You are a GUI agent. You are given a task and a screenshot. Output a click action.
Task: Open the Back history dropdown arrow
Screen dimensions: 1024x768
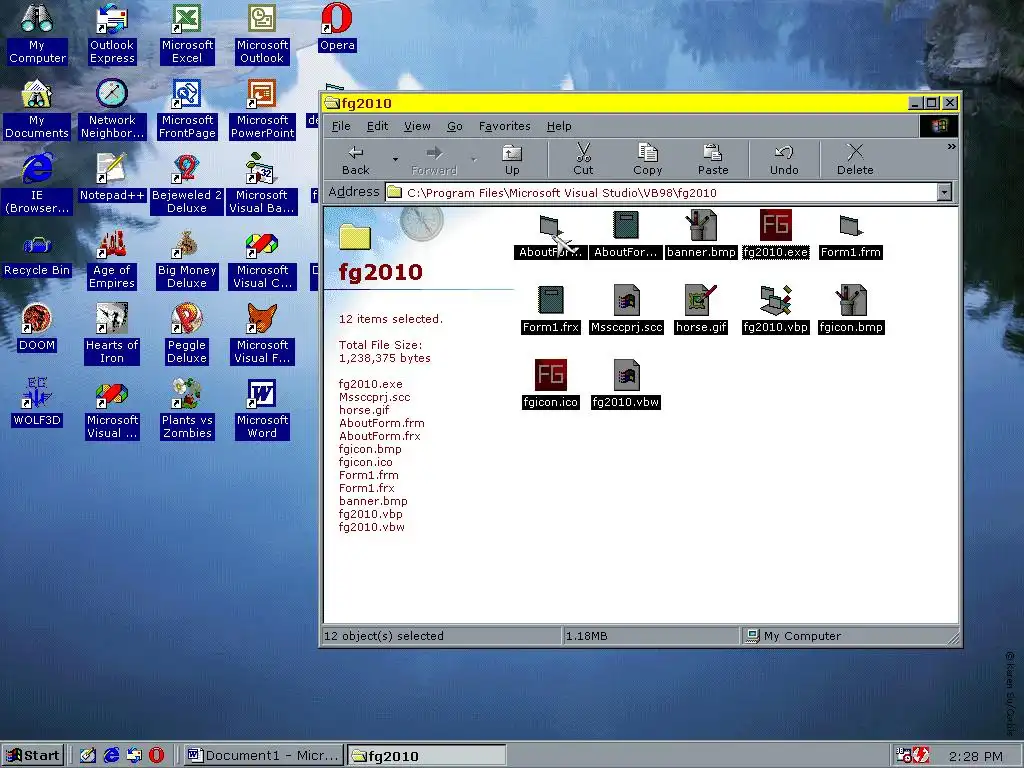(x=394, y=160)
